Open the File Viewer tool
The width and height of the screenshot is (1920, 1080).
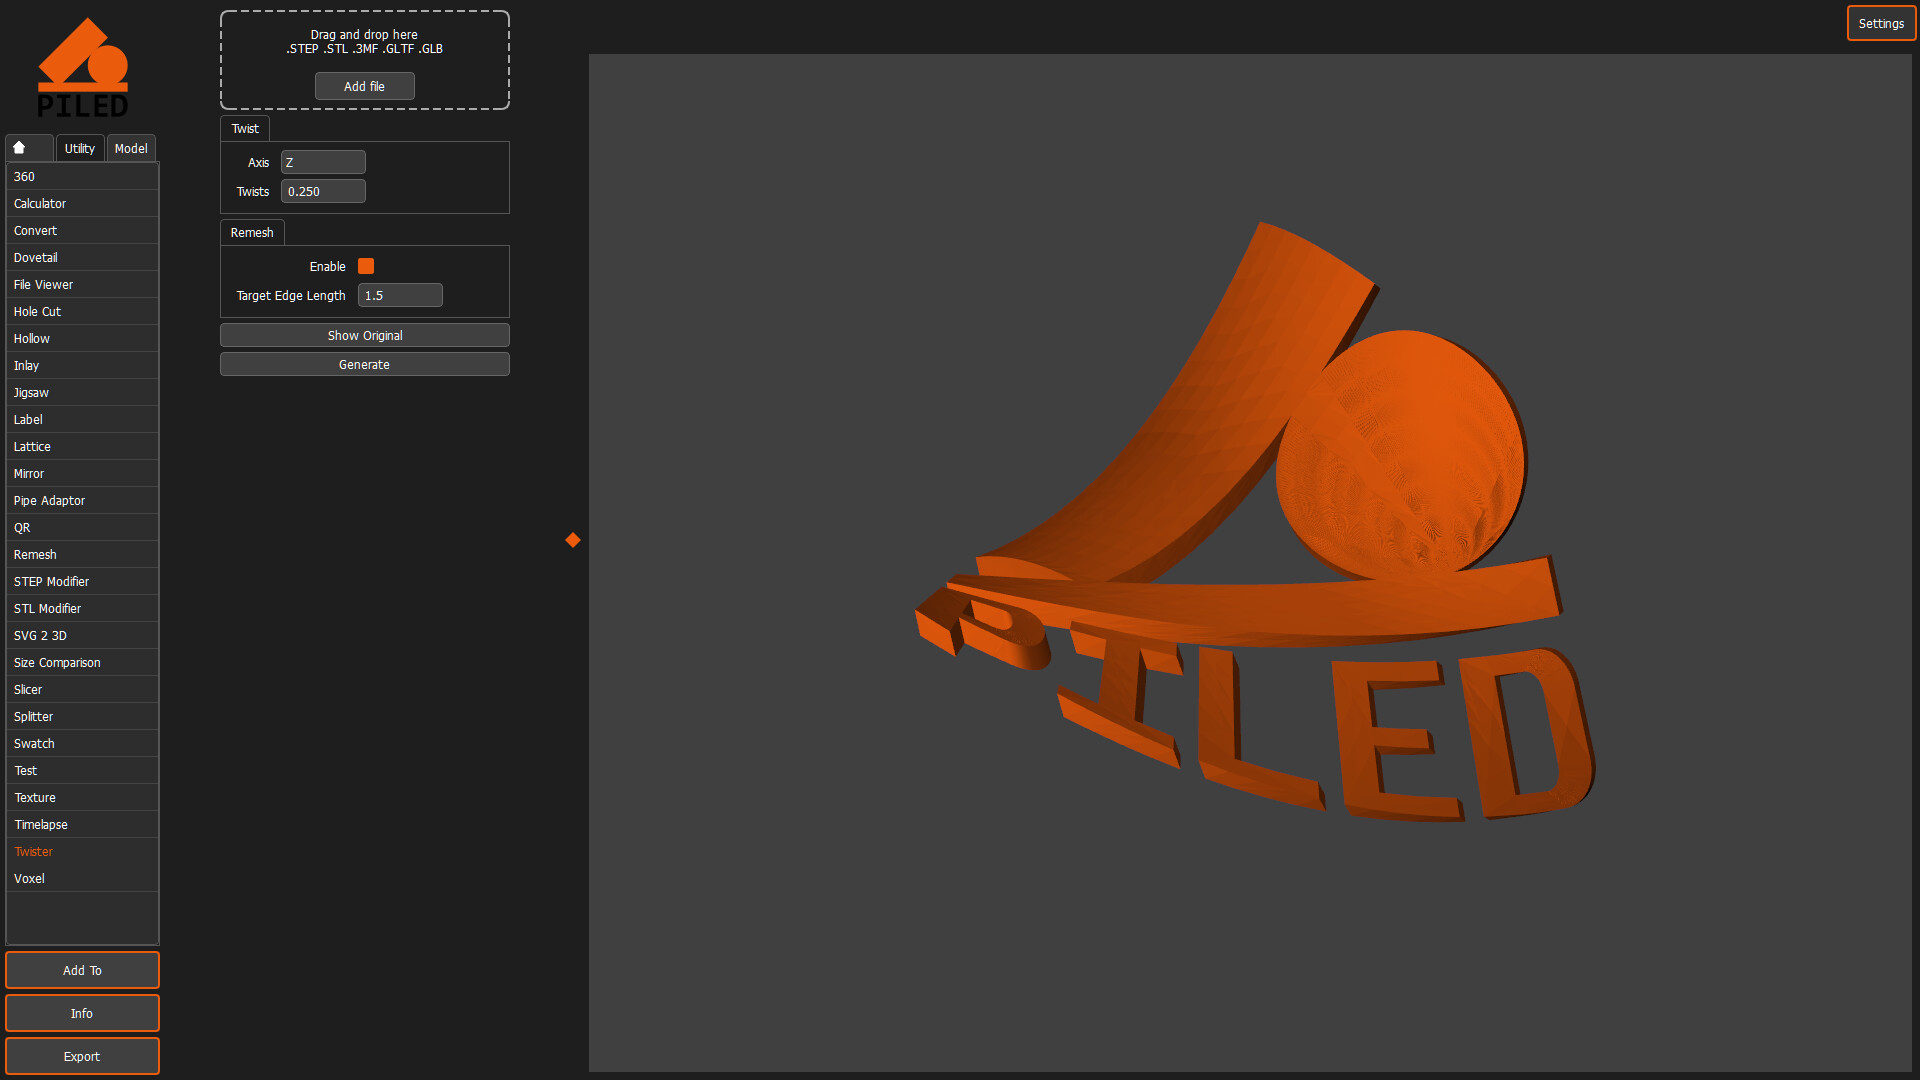[82, 284]
